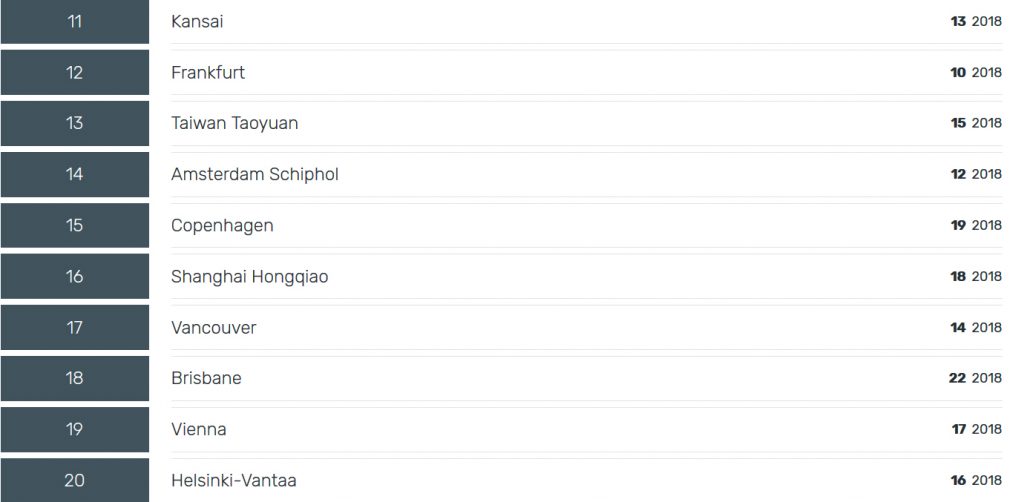Select the Taiwan Taoyuan airport name
The height and width of the screenshot is (502, 1024).
coord(234,123)
